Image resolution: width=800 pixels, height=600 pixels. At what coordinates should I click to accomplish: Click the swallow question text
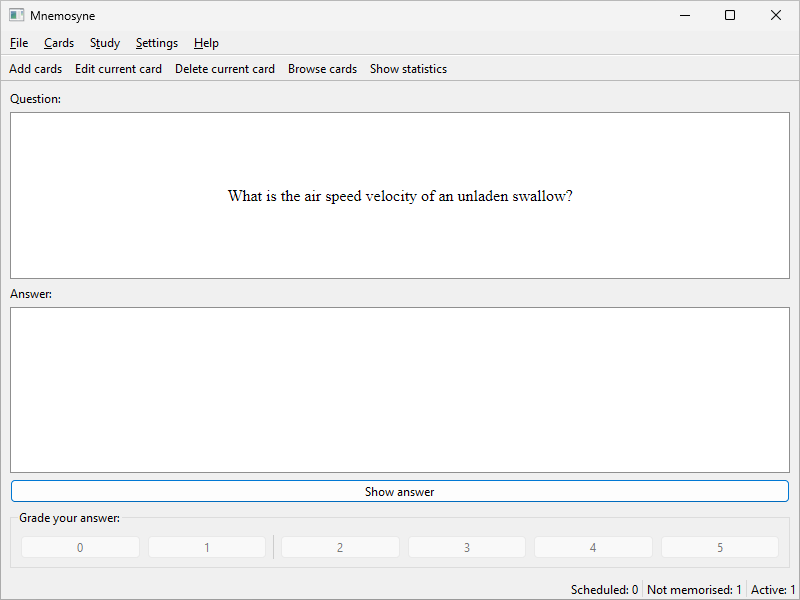(x=400, y=196)
